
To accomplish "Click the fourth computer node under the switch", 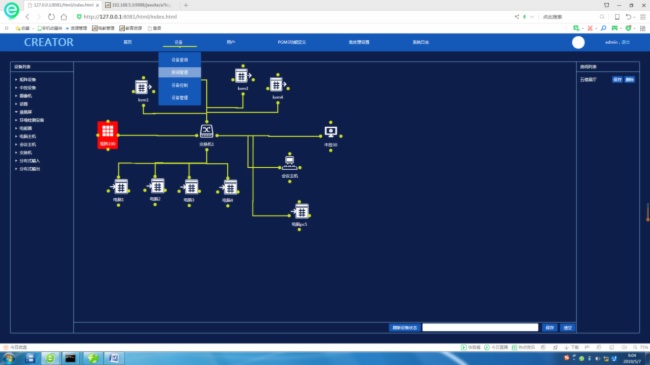I will pyautogui.click(x=229, y=187).
